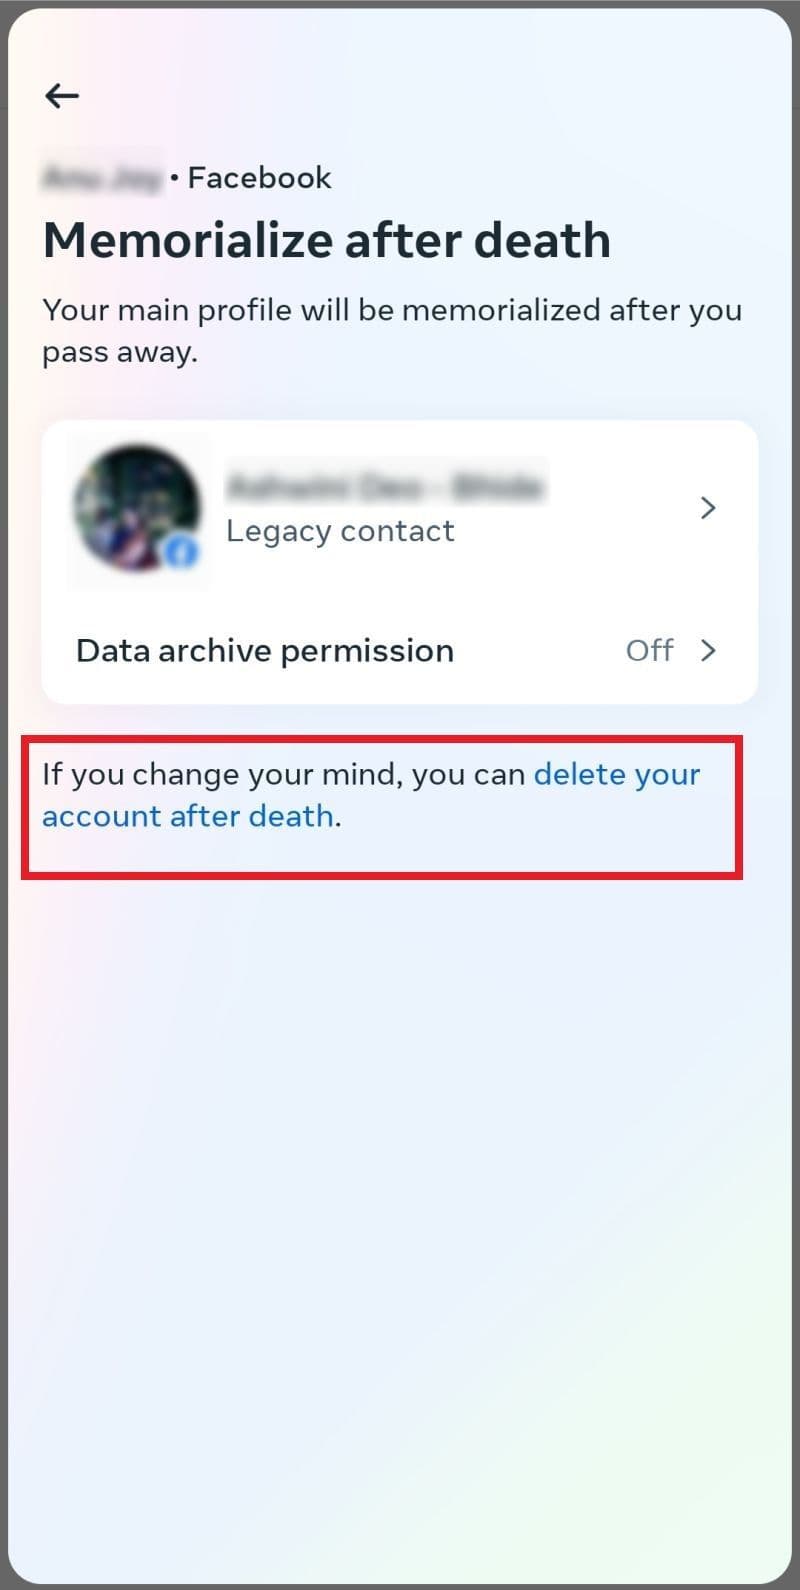The height and width of the screenshot is (1590, 800).
Task: Open the Data archive permission setting
Action: tap(399, 650)
